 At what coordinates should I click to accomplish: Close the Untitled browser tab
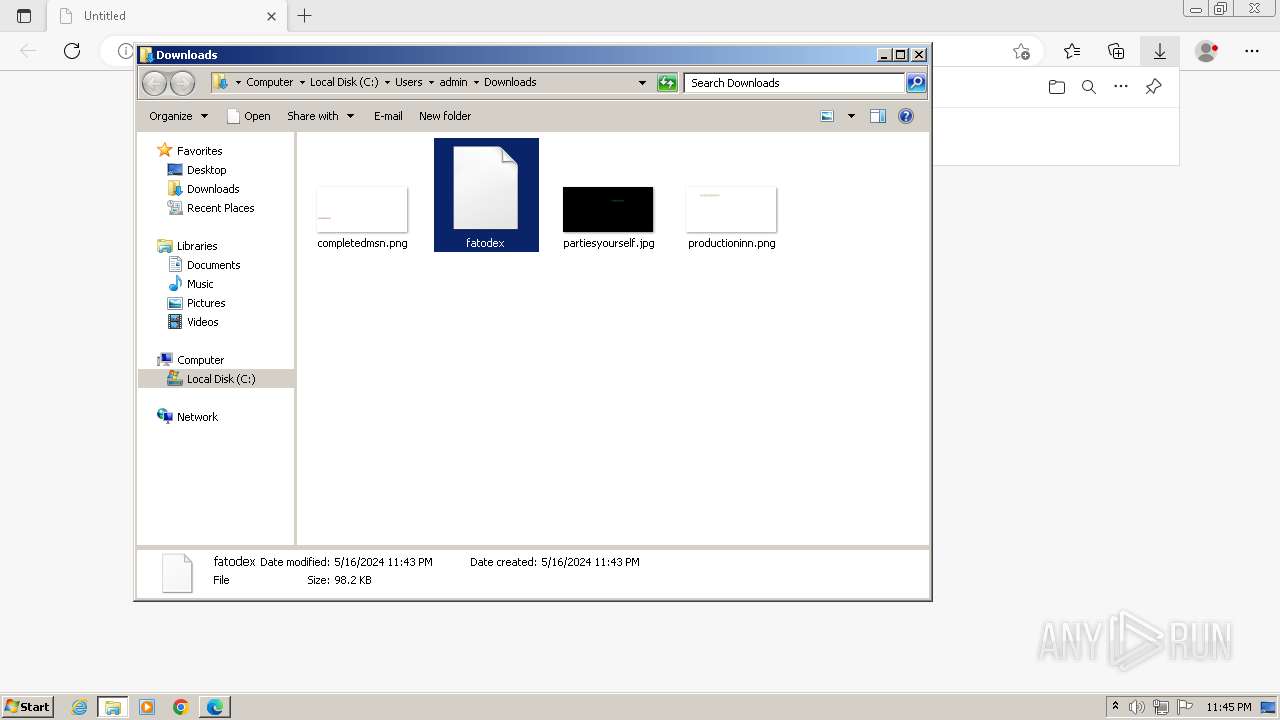tap(271, 16)
